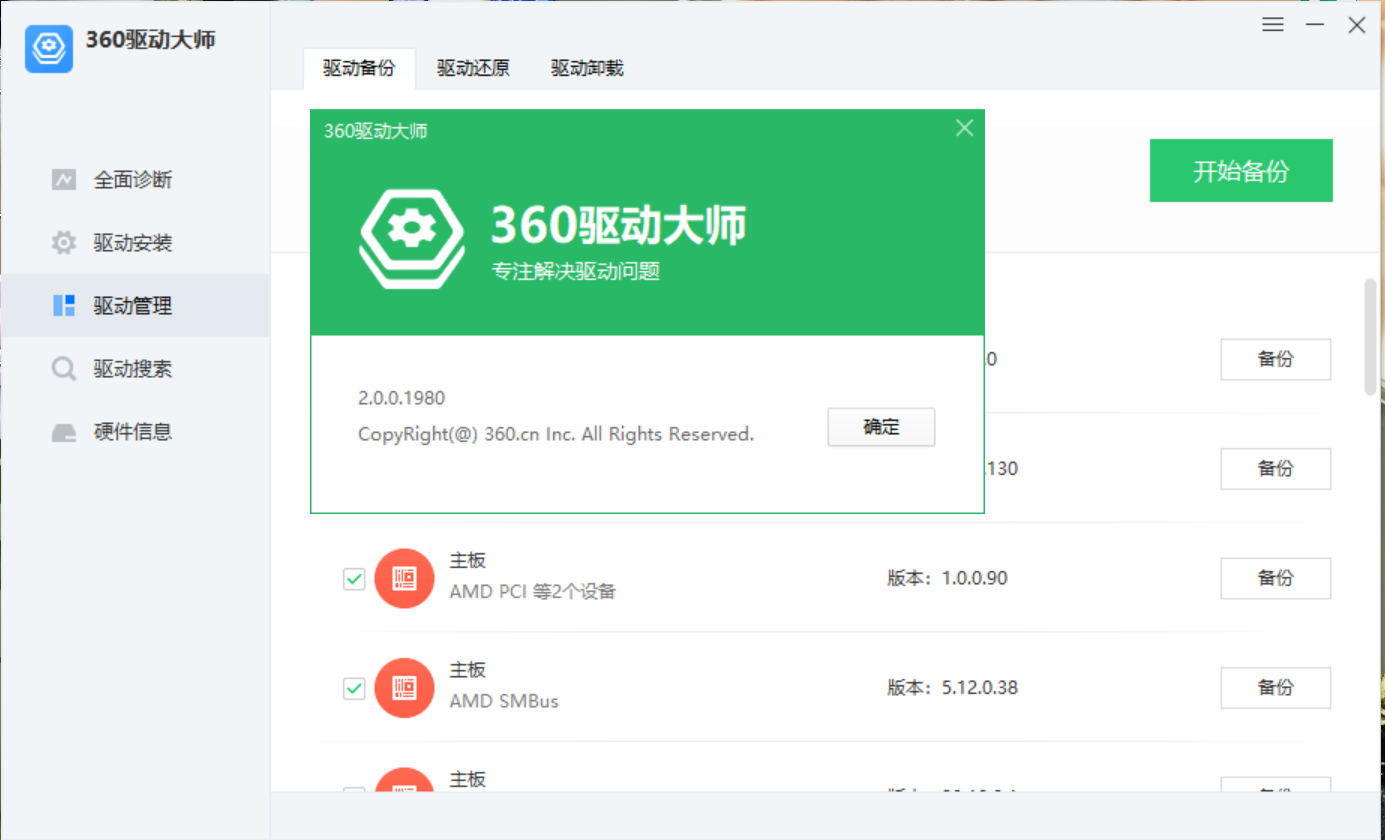Uncheck the AMD SMBus checkbox
This screenshot has width=1385, height=840.
click(x=354, y=688)
